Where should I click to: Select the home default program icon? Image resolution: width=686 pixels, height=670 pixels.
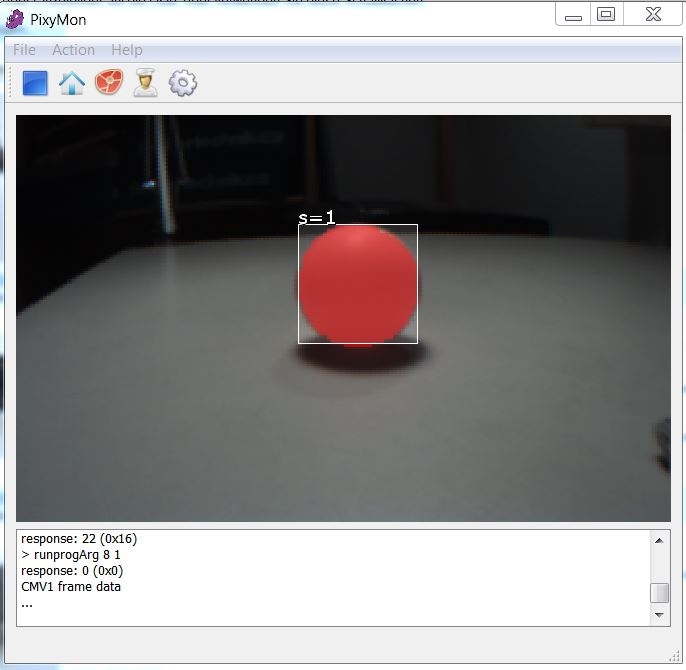click(x=72, y=83)
